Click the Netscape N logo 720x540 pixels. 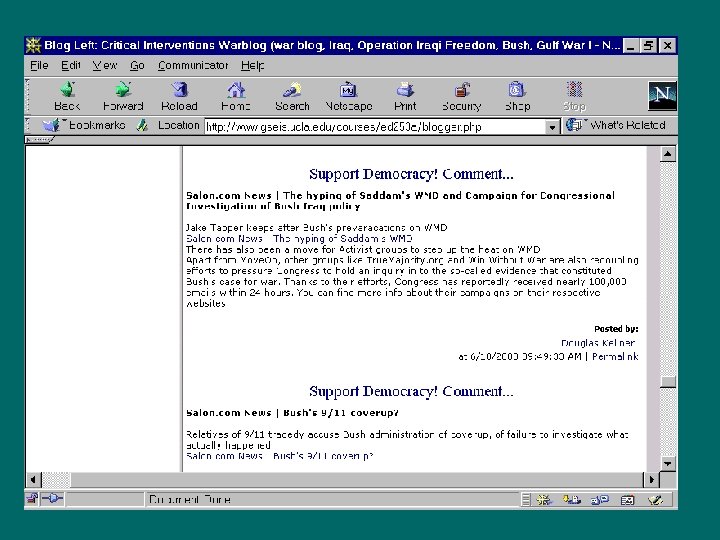pos(662,96)
